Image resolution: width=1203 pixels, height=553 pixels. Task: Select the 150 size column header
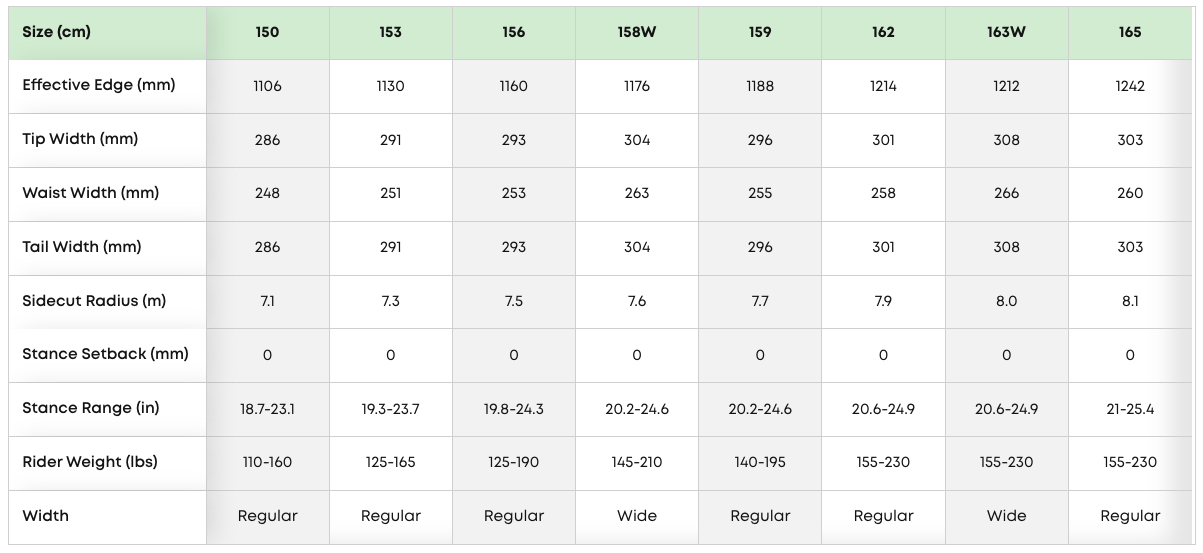pos(267,32)
